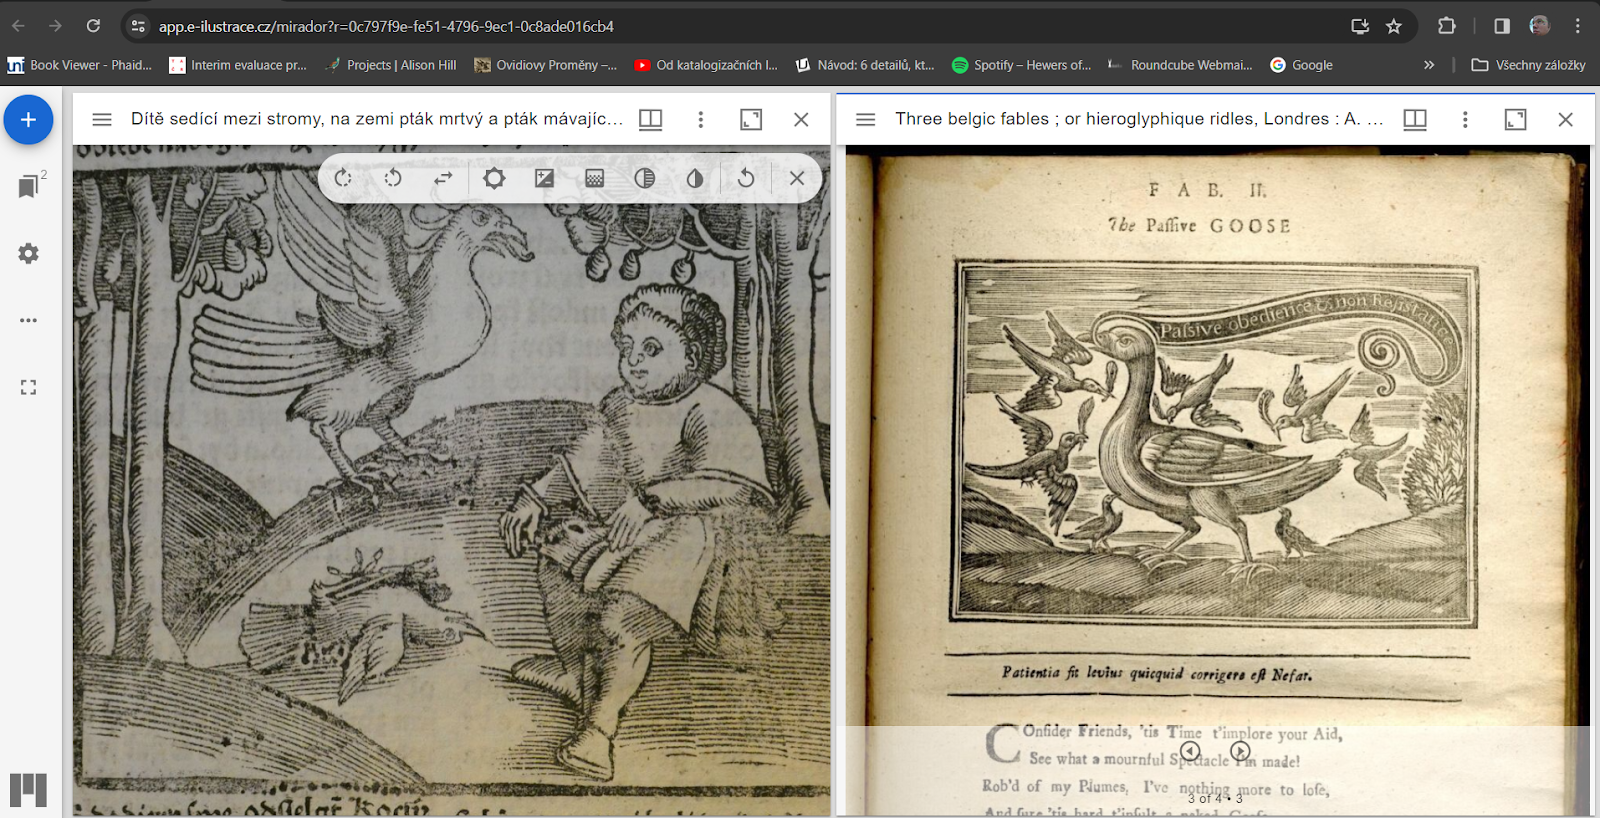
Task: Open 'Všechny záložky' bookmarks folder
Action: [x=1528, y=65]
